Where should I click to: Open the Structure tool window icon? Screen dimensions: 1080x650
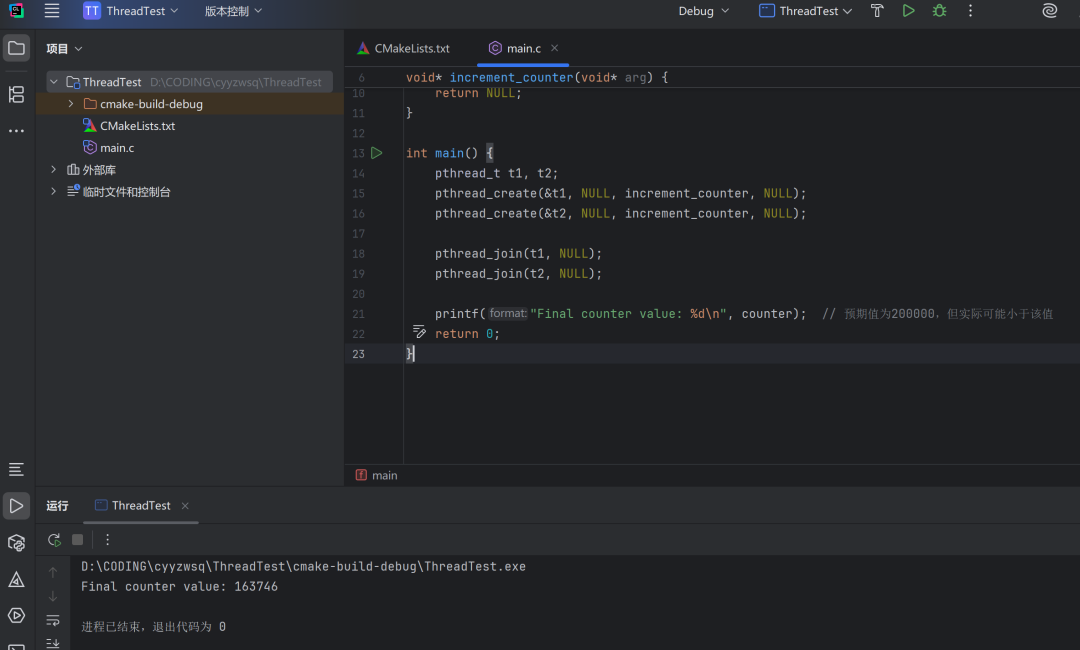coord(16,95)
